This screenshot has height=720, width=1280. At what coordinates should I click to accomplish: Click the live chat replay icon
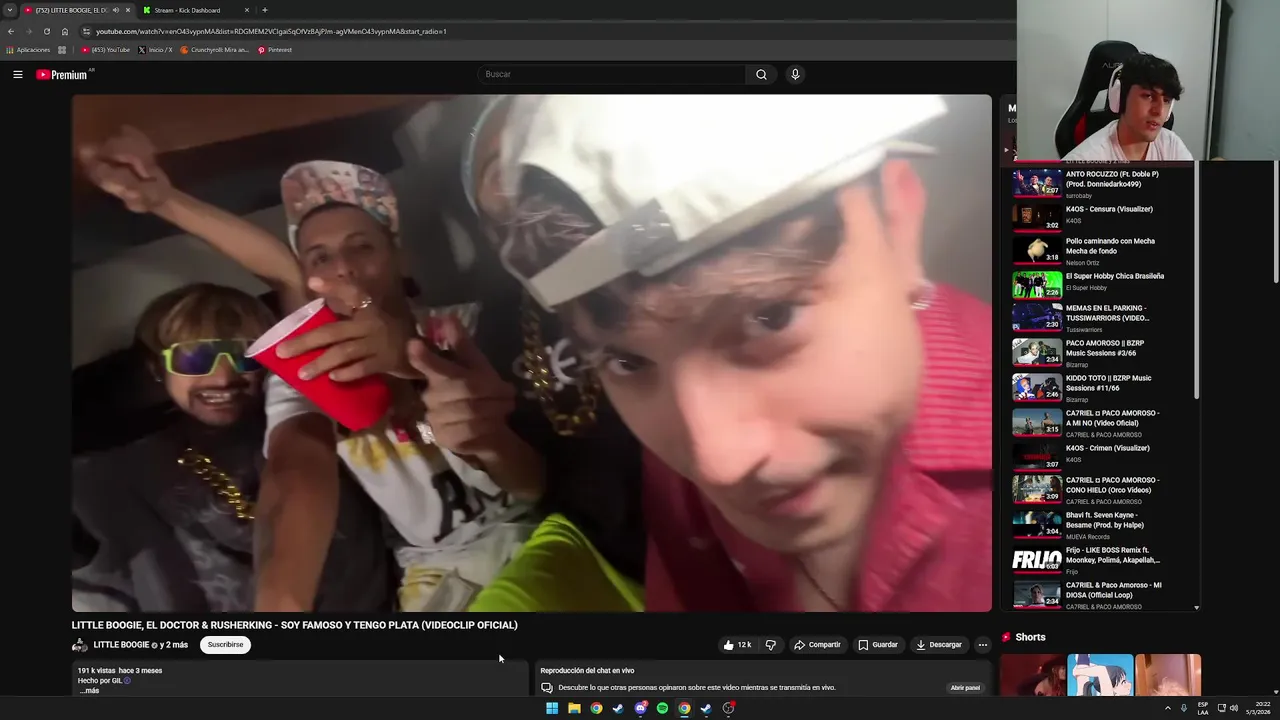click(547, 688)
